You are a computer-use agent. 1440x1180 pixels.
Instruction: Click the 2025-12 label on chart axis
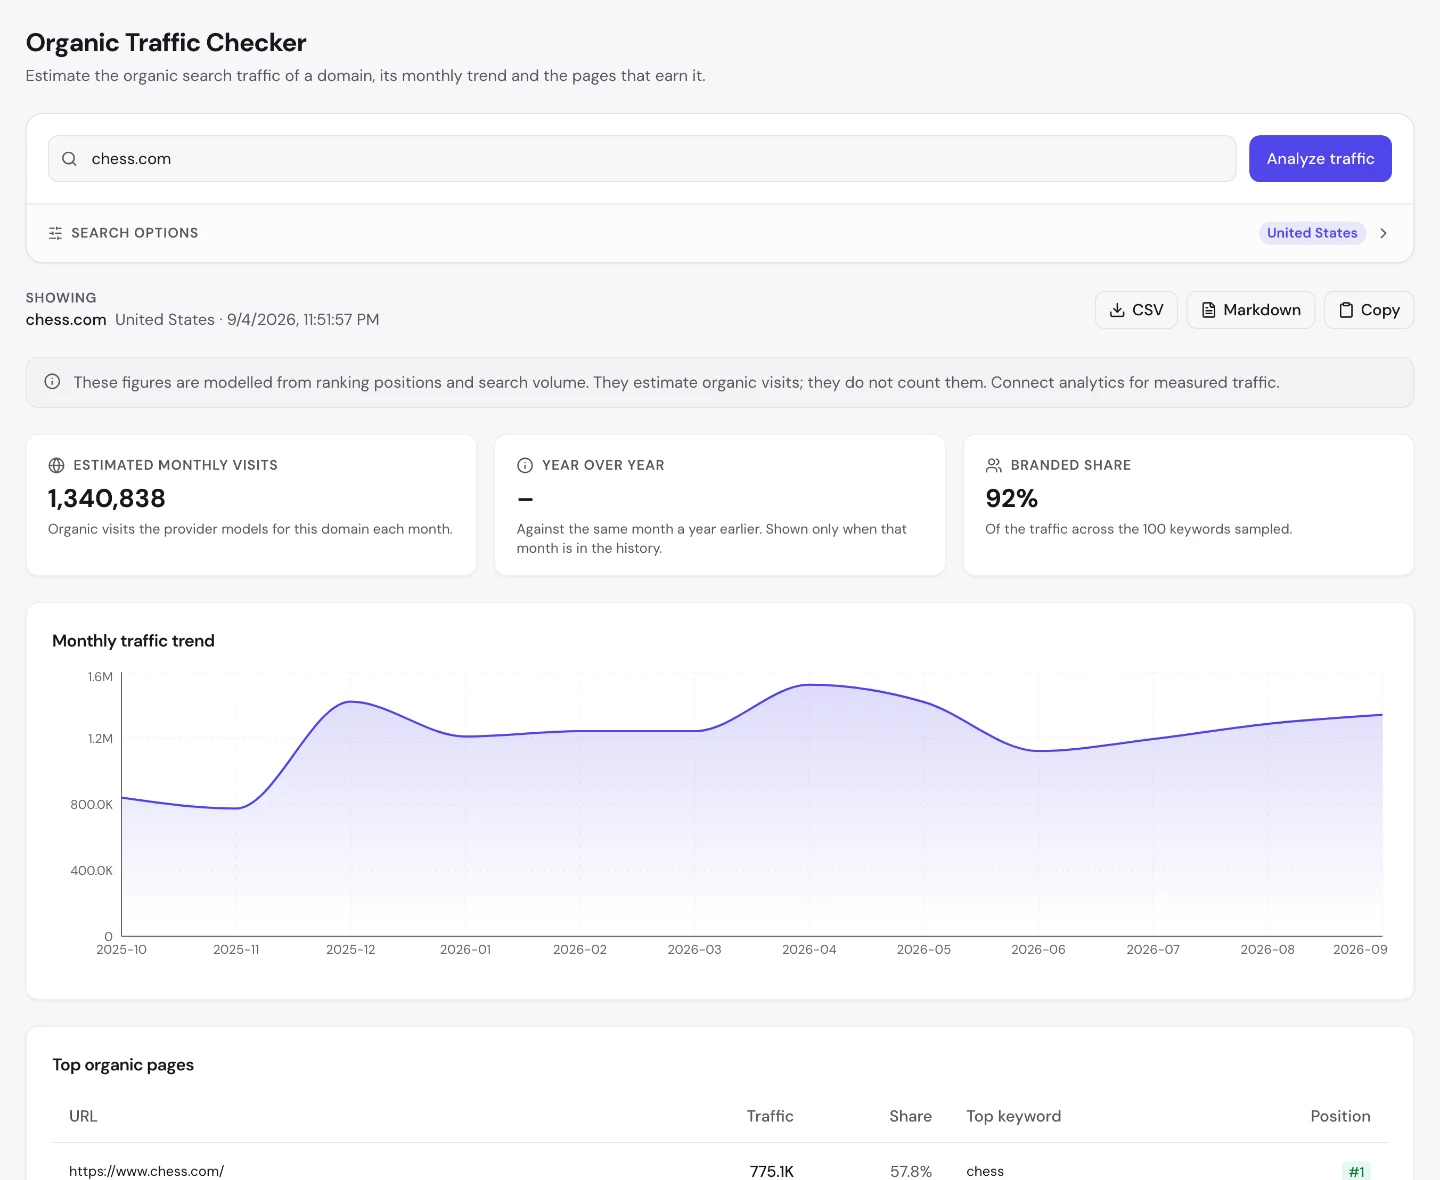(351, 950)
